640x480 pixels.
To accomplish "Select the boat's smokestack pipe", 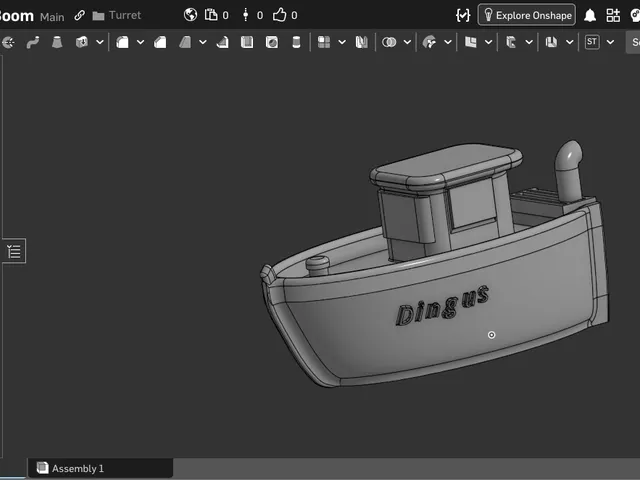I will pos(569,172).
